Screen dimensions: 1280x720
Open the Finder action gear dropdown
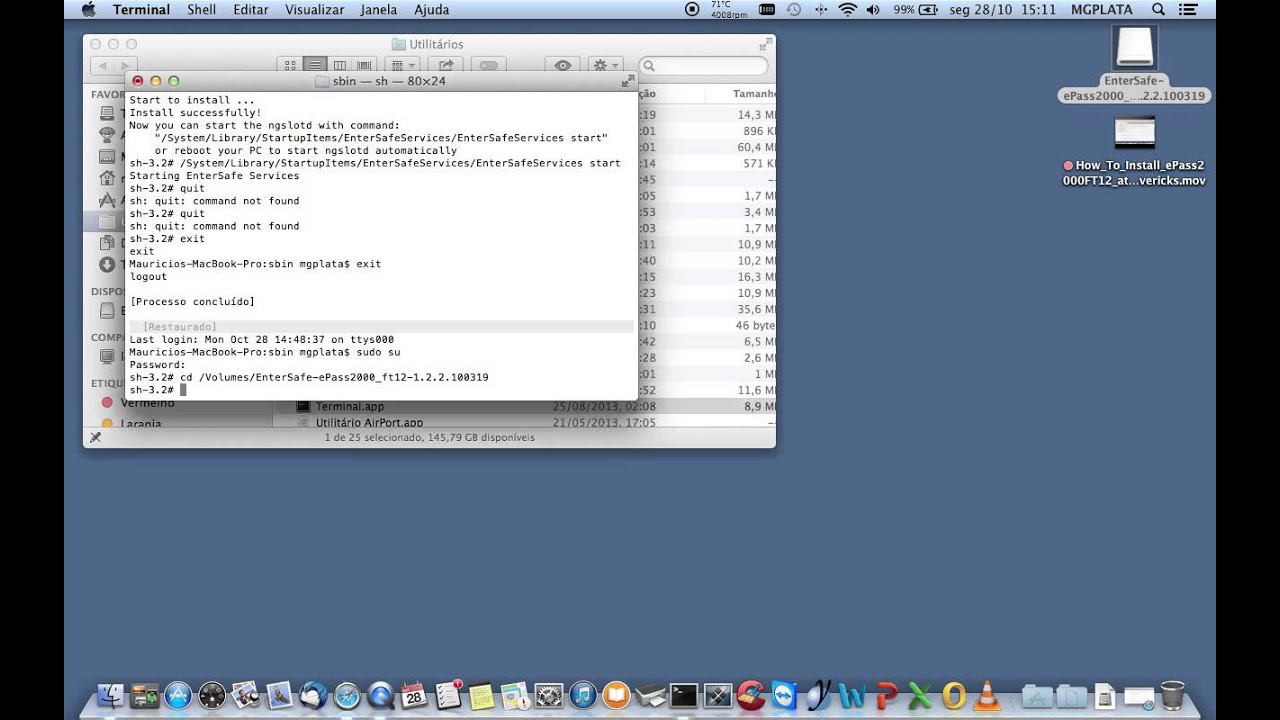point(605,65)
